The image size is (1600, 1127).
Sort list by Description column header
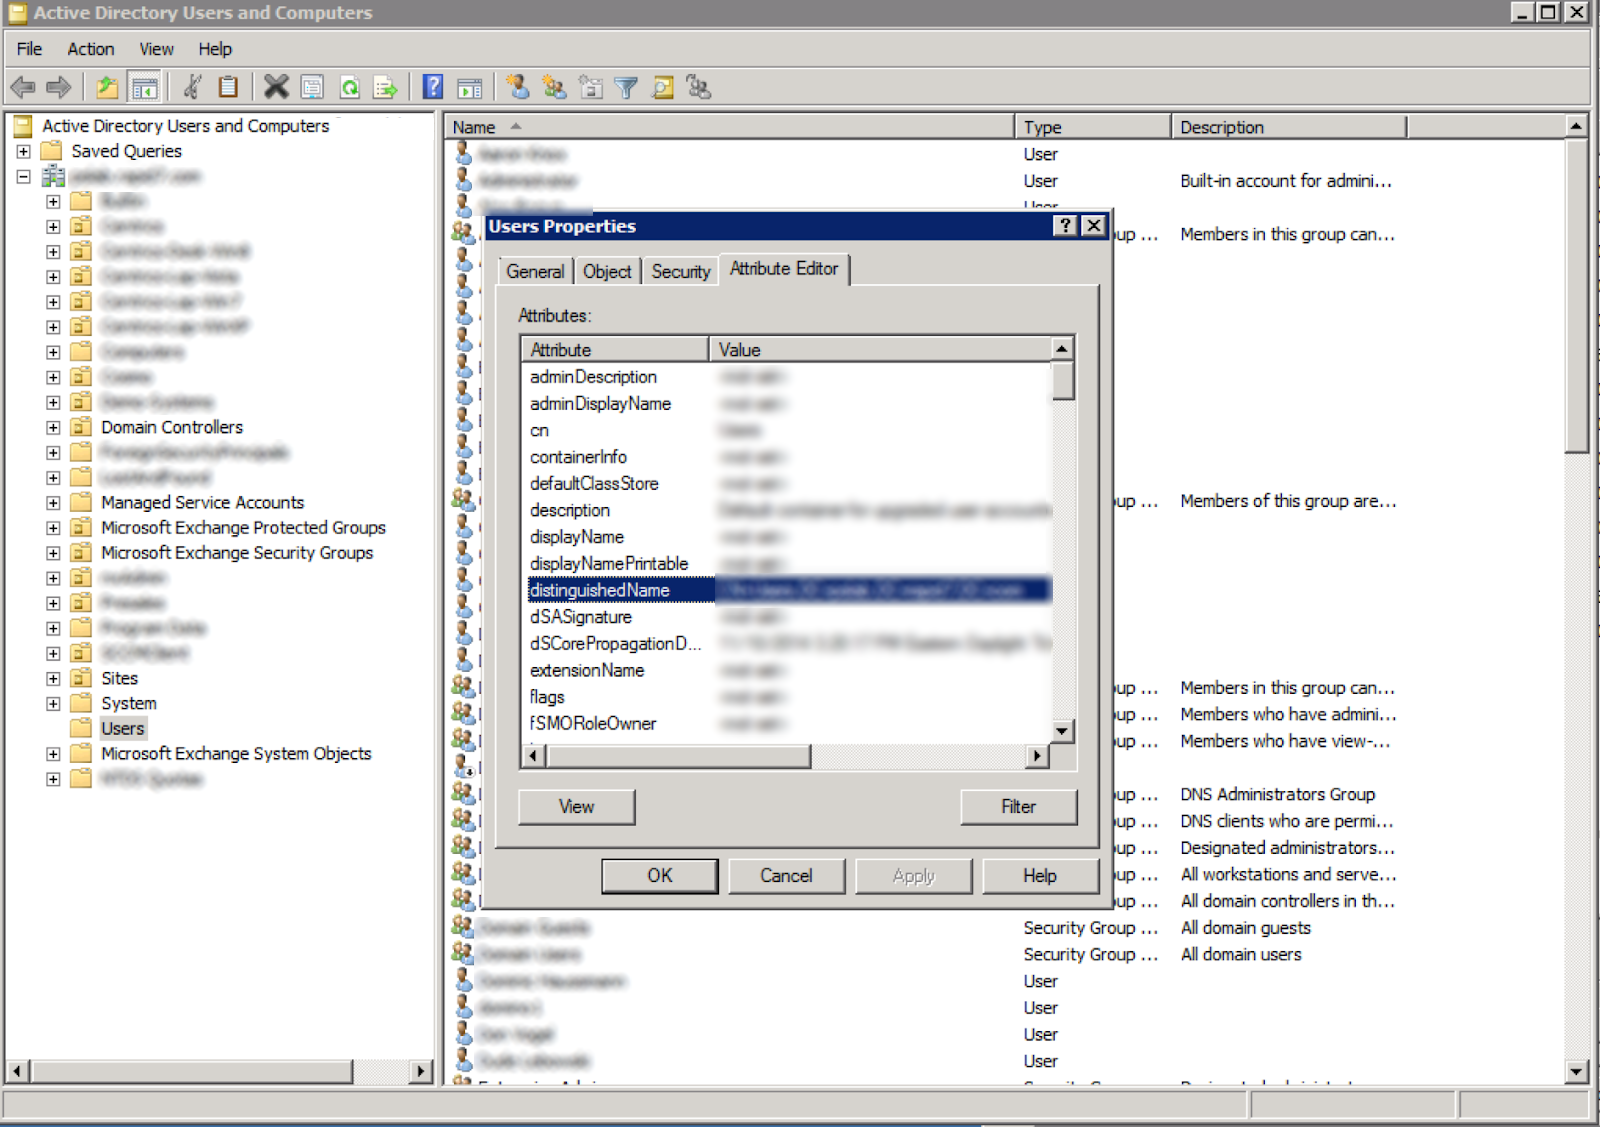click(1289, 127)
